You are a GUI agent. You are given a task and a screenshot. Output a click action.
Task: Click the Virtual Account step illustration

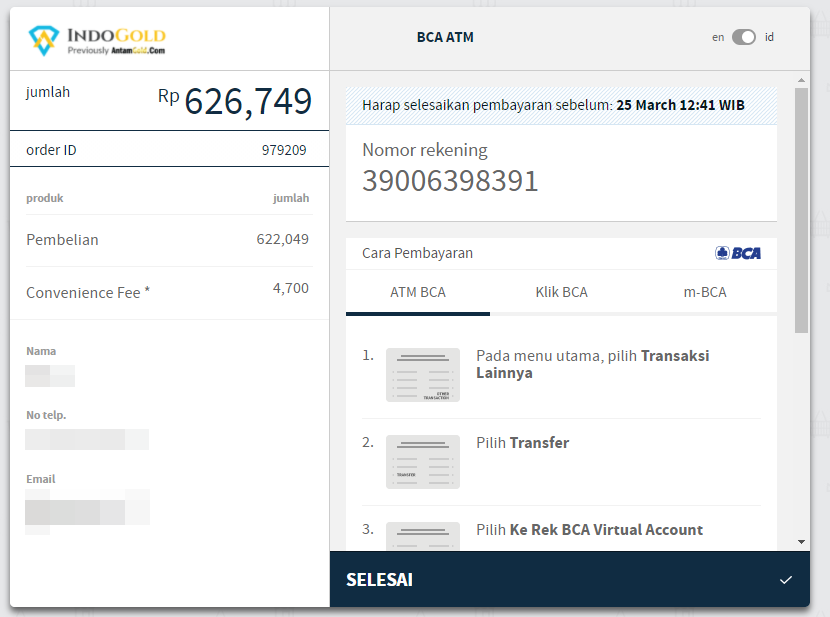pyautogui.click(x=423, y=536)
